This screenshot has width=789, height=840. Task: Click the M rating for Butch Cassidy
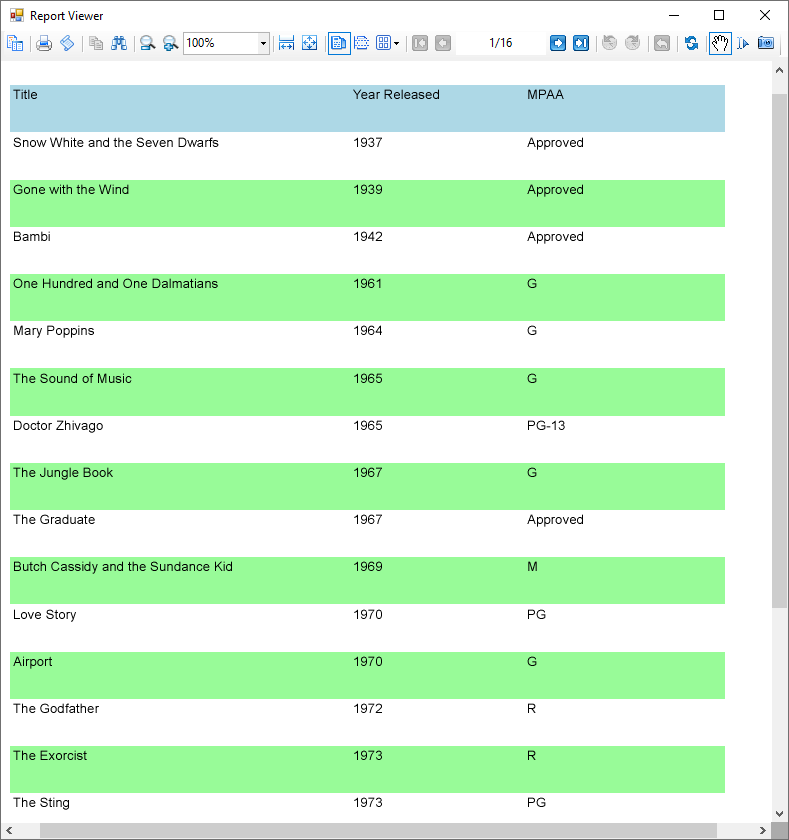[x=532, y=567]
